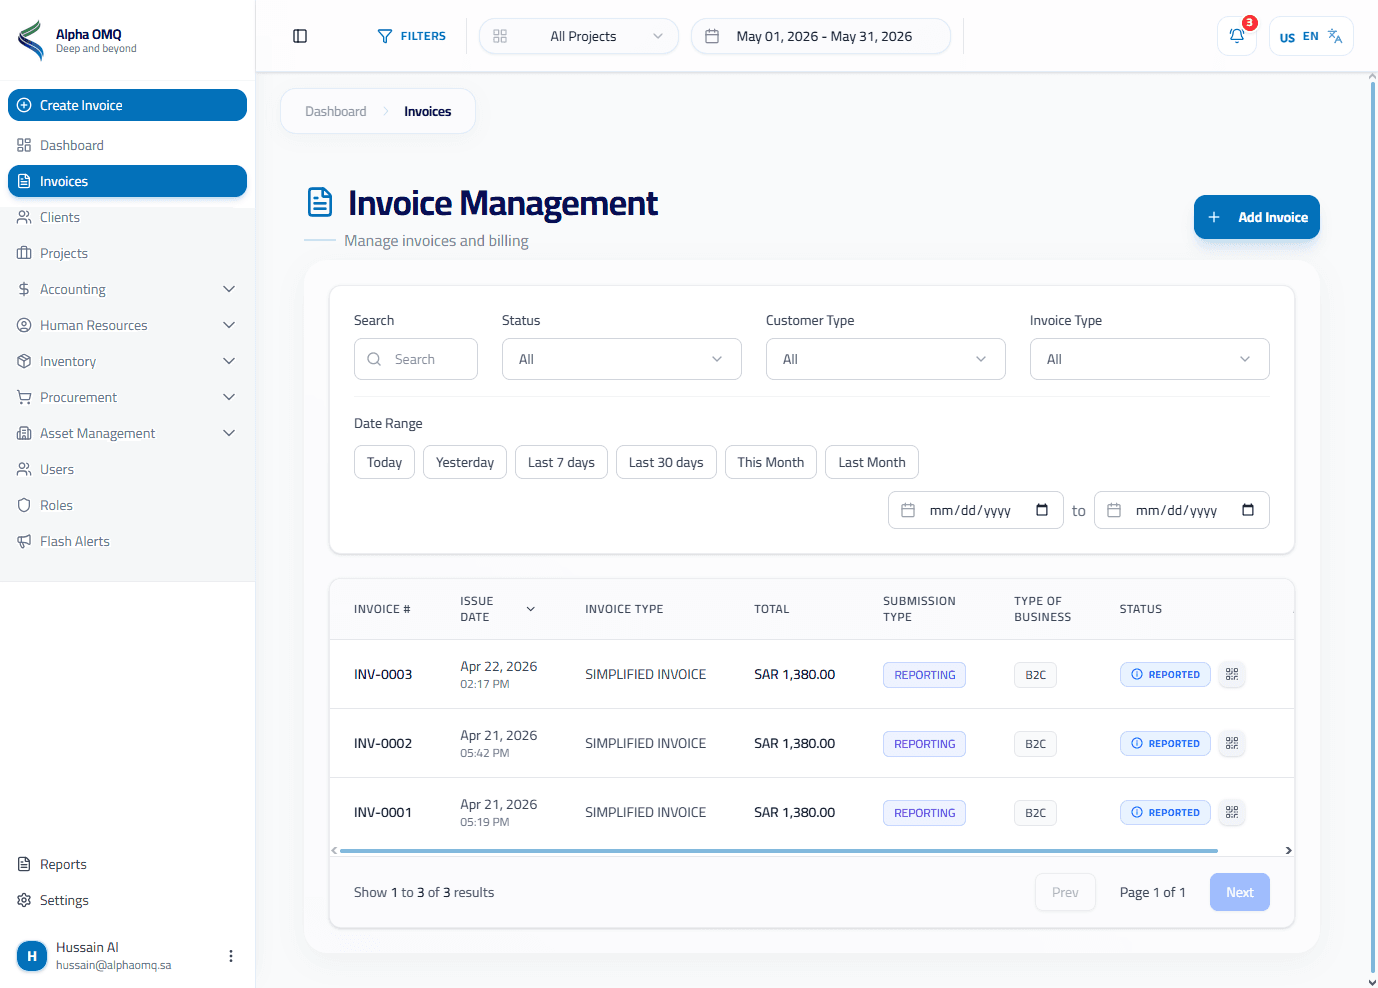This screenshot has width=1378, height=988.
Task: Click invoice number INV-0001
Action: (x=383, y=812)
